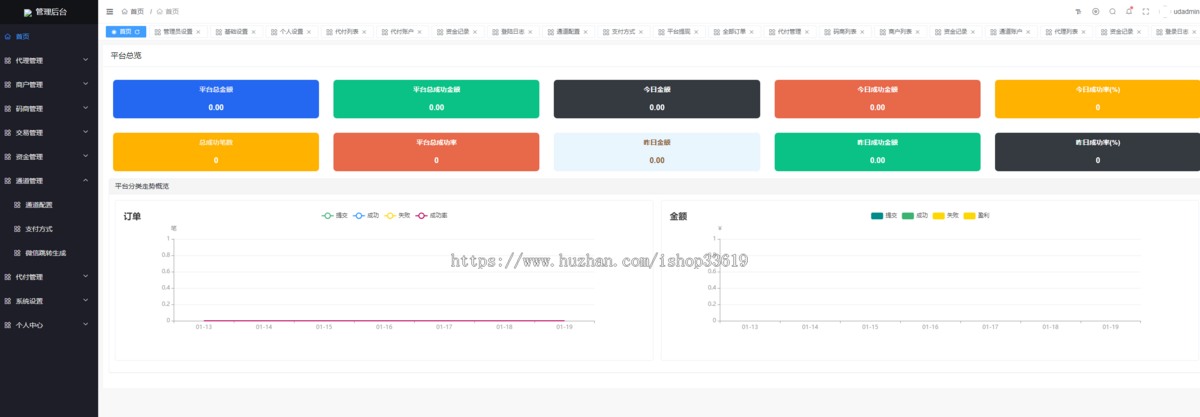Toggle the fullscreen icon in the top bar

[x=1146, y=11]
